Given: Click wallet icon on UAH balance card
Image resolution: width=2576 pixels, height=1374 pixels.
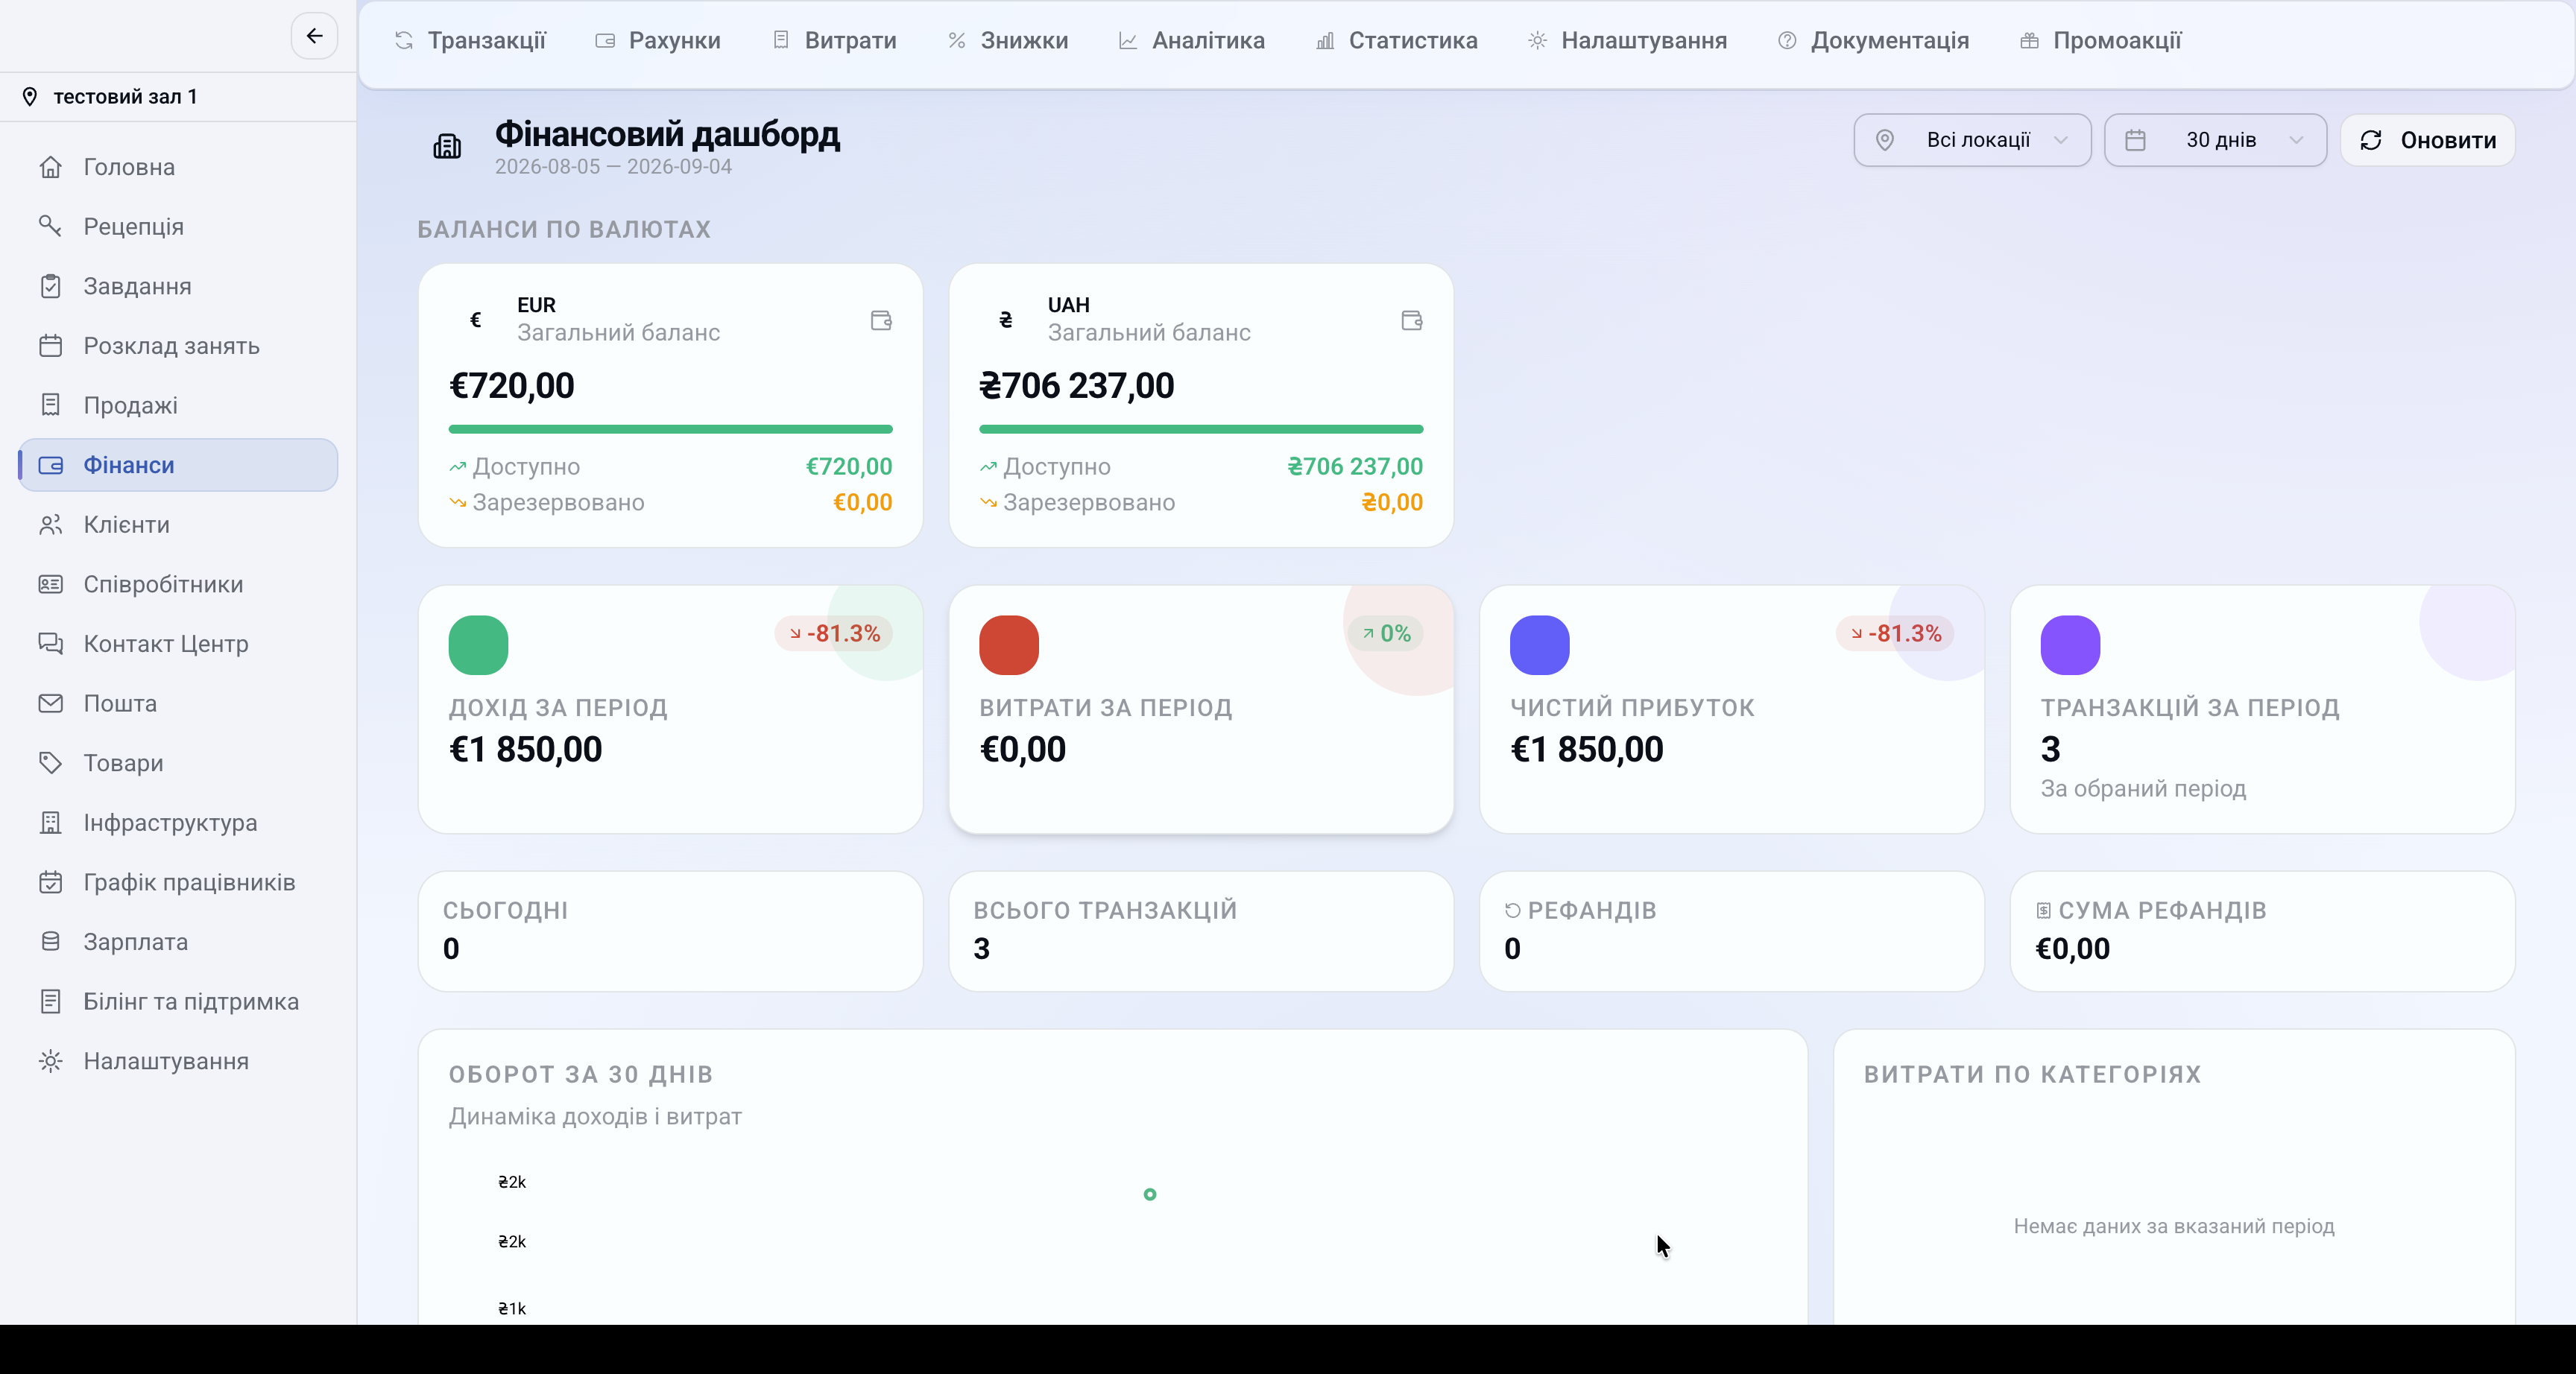Looking at the screenshot, I should [x=1412, y=320].
